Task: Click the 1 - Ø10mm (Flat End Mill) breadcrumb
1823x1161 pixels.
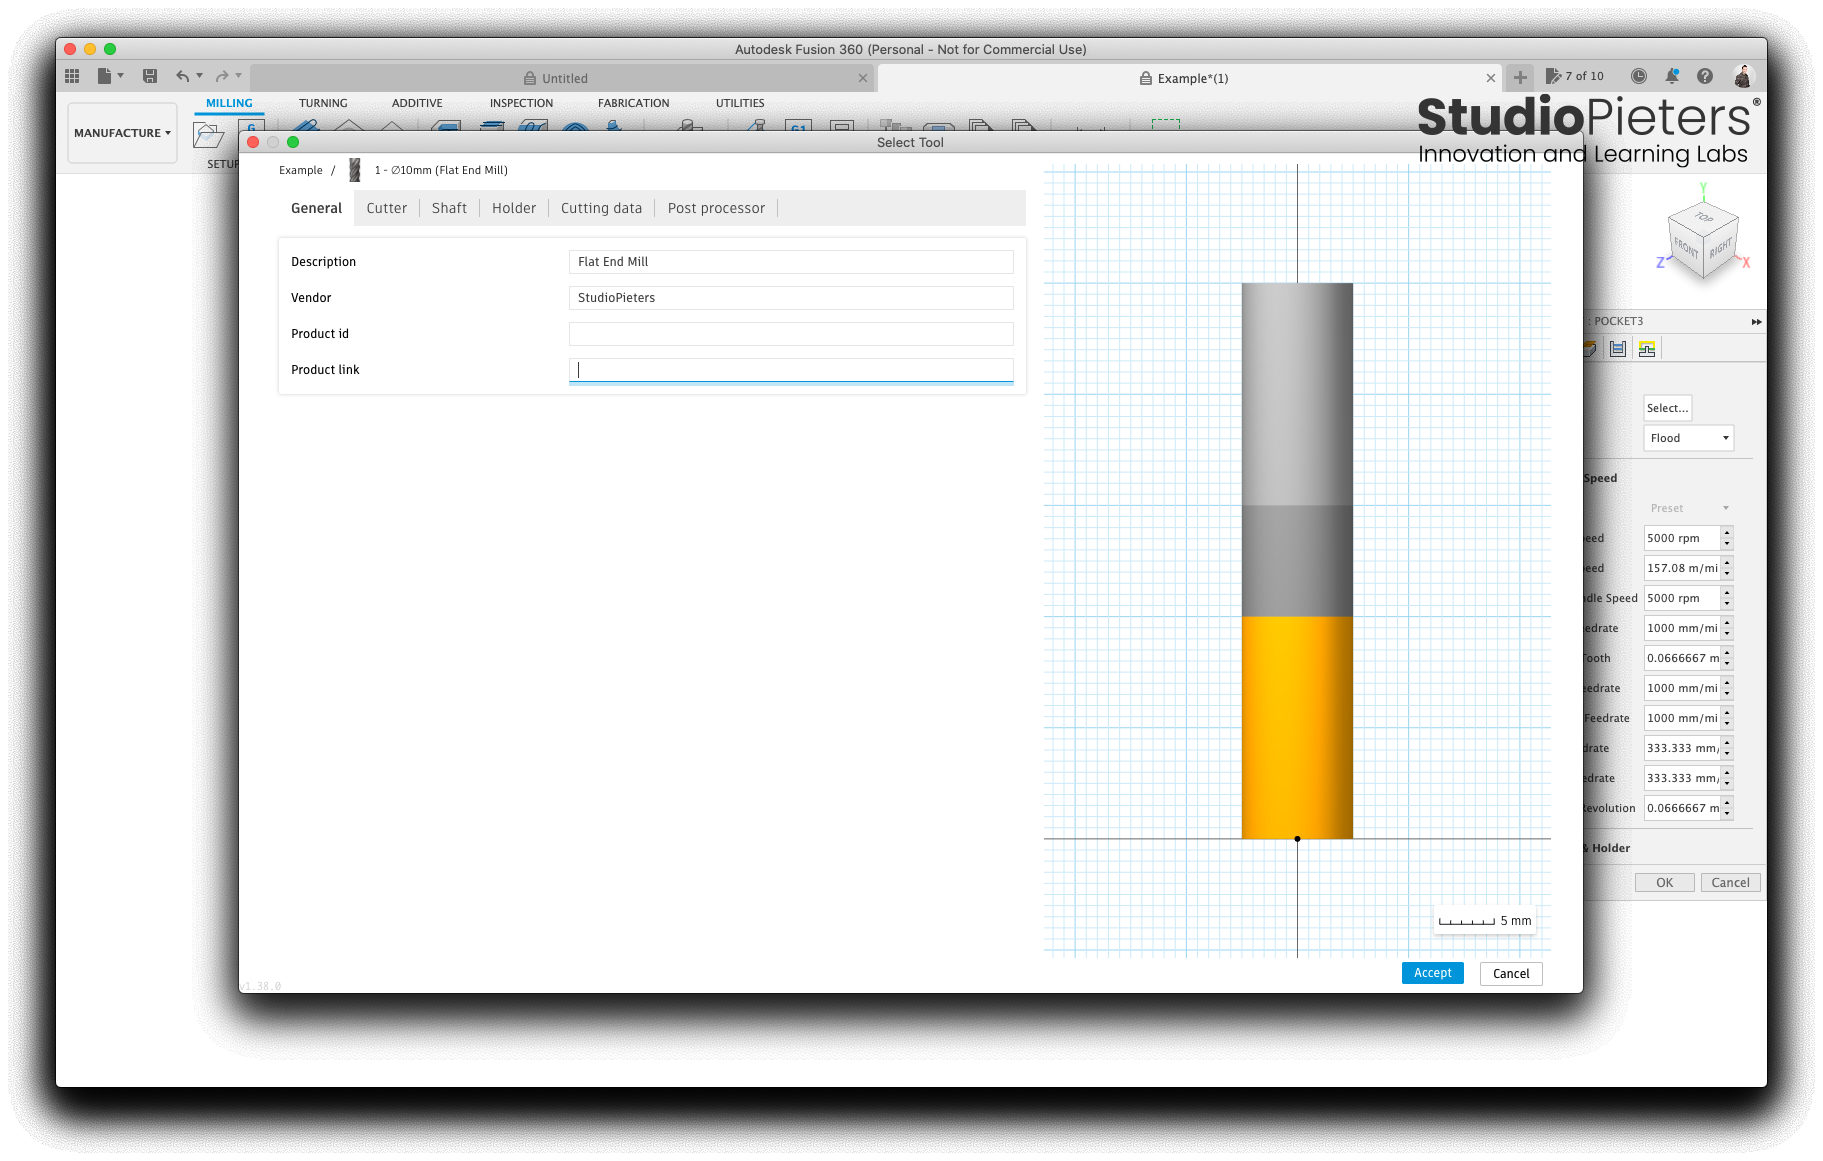Action: coord(441,170)
